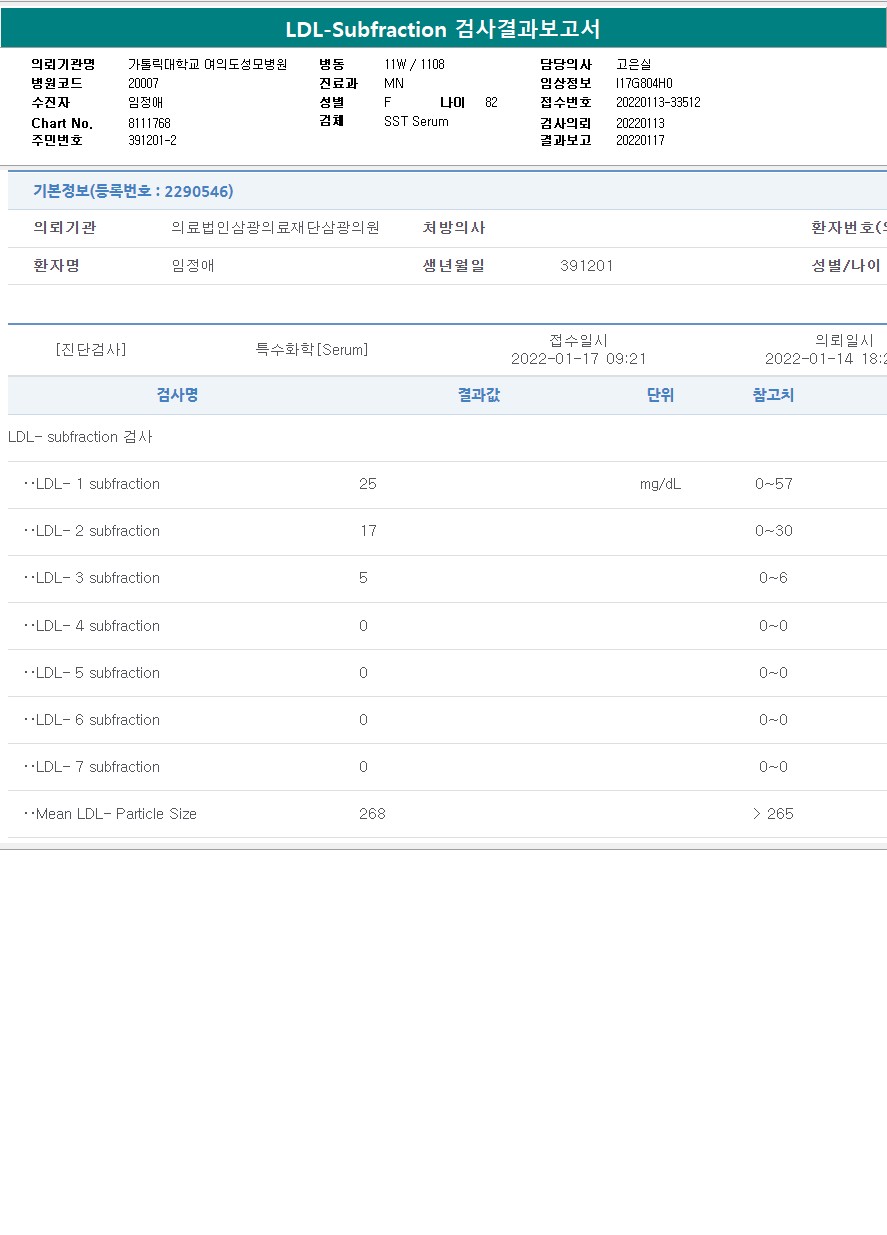Select the 특수화학 [Serum] category text
This screenshot has width=887, height=1235.
point(311,350)
